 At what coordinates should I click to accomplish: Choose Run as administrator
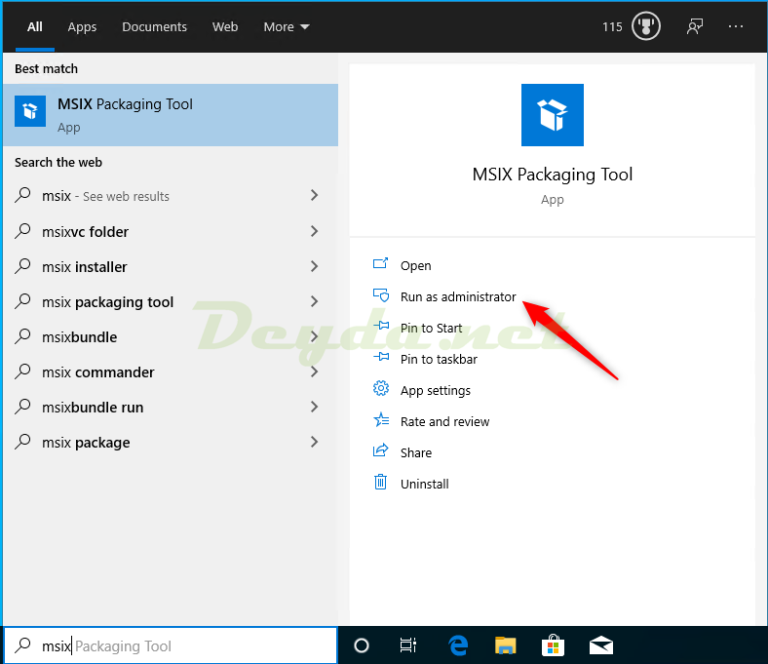(x=457, y=297)
